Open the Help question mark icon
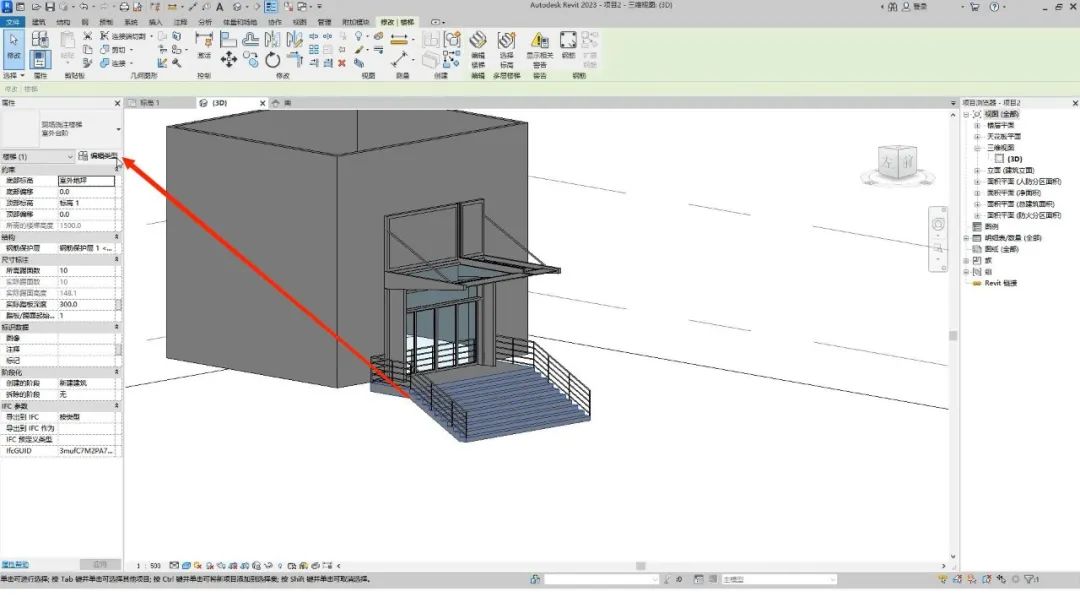Viewport: 1080px width, 608px height. [994, 7]
